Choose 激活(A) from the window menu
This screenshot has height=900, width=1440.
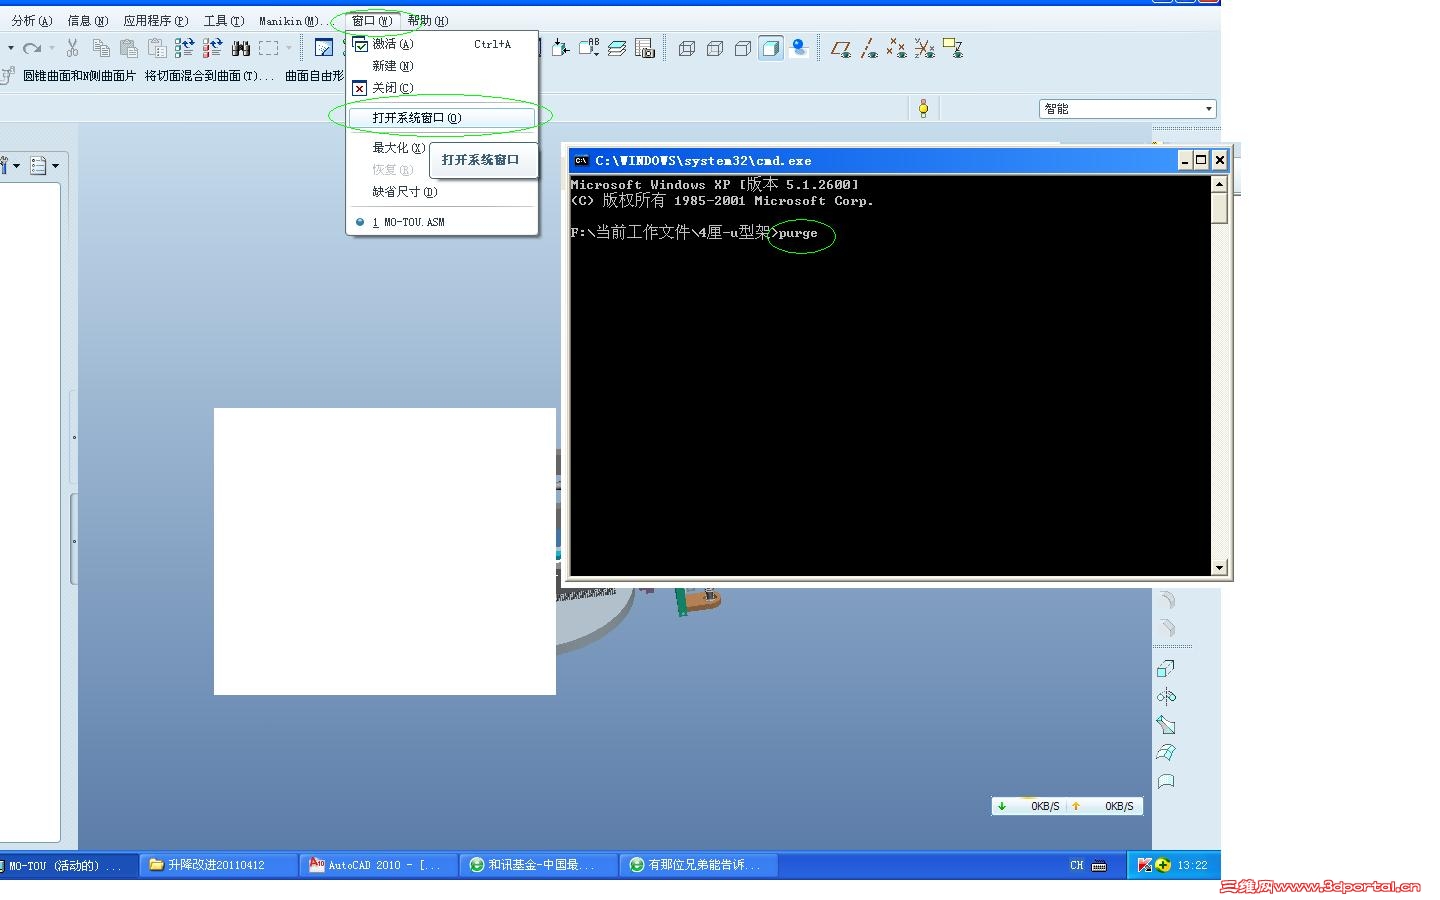(442, 44)
